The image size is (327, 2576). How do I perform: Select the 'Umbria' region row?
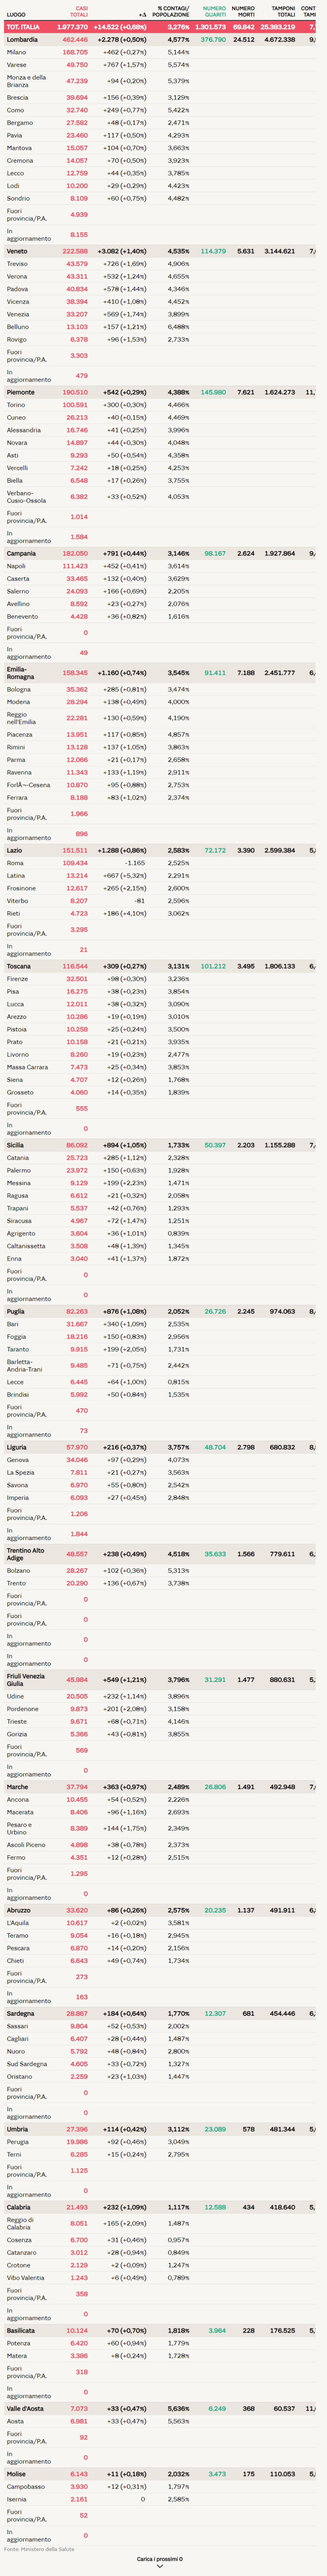coord(160,2129)
